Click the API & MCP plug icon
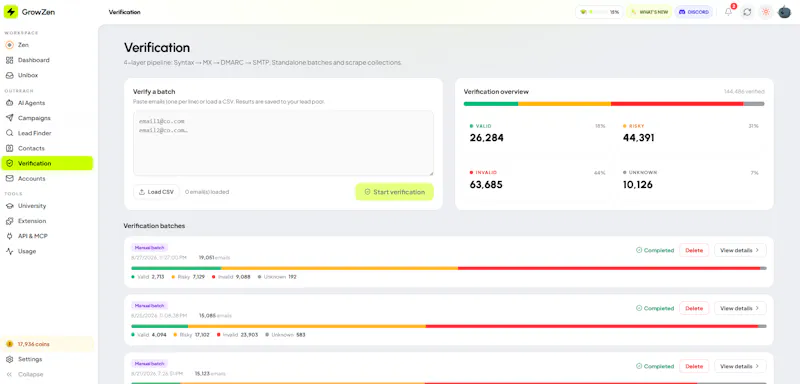The height and width of the screenshot is (384, 800). click(9, 236)
